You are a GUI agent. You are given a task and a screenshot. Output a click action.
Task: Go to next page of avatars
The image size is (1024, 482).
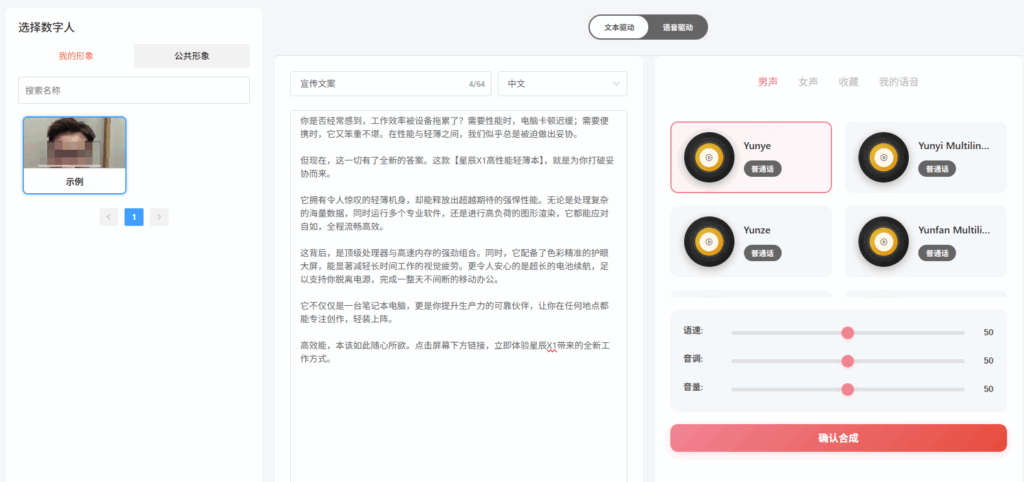(x=159, y=216)
